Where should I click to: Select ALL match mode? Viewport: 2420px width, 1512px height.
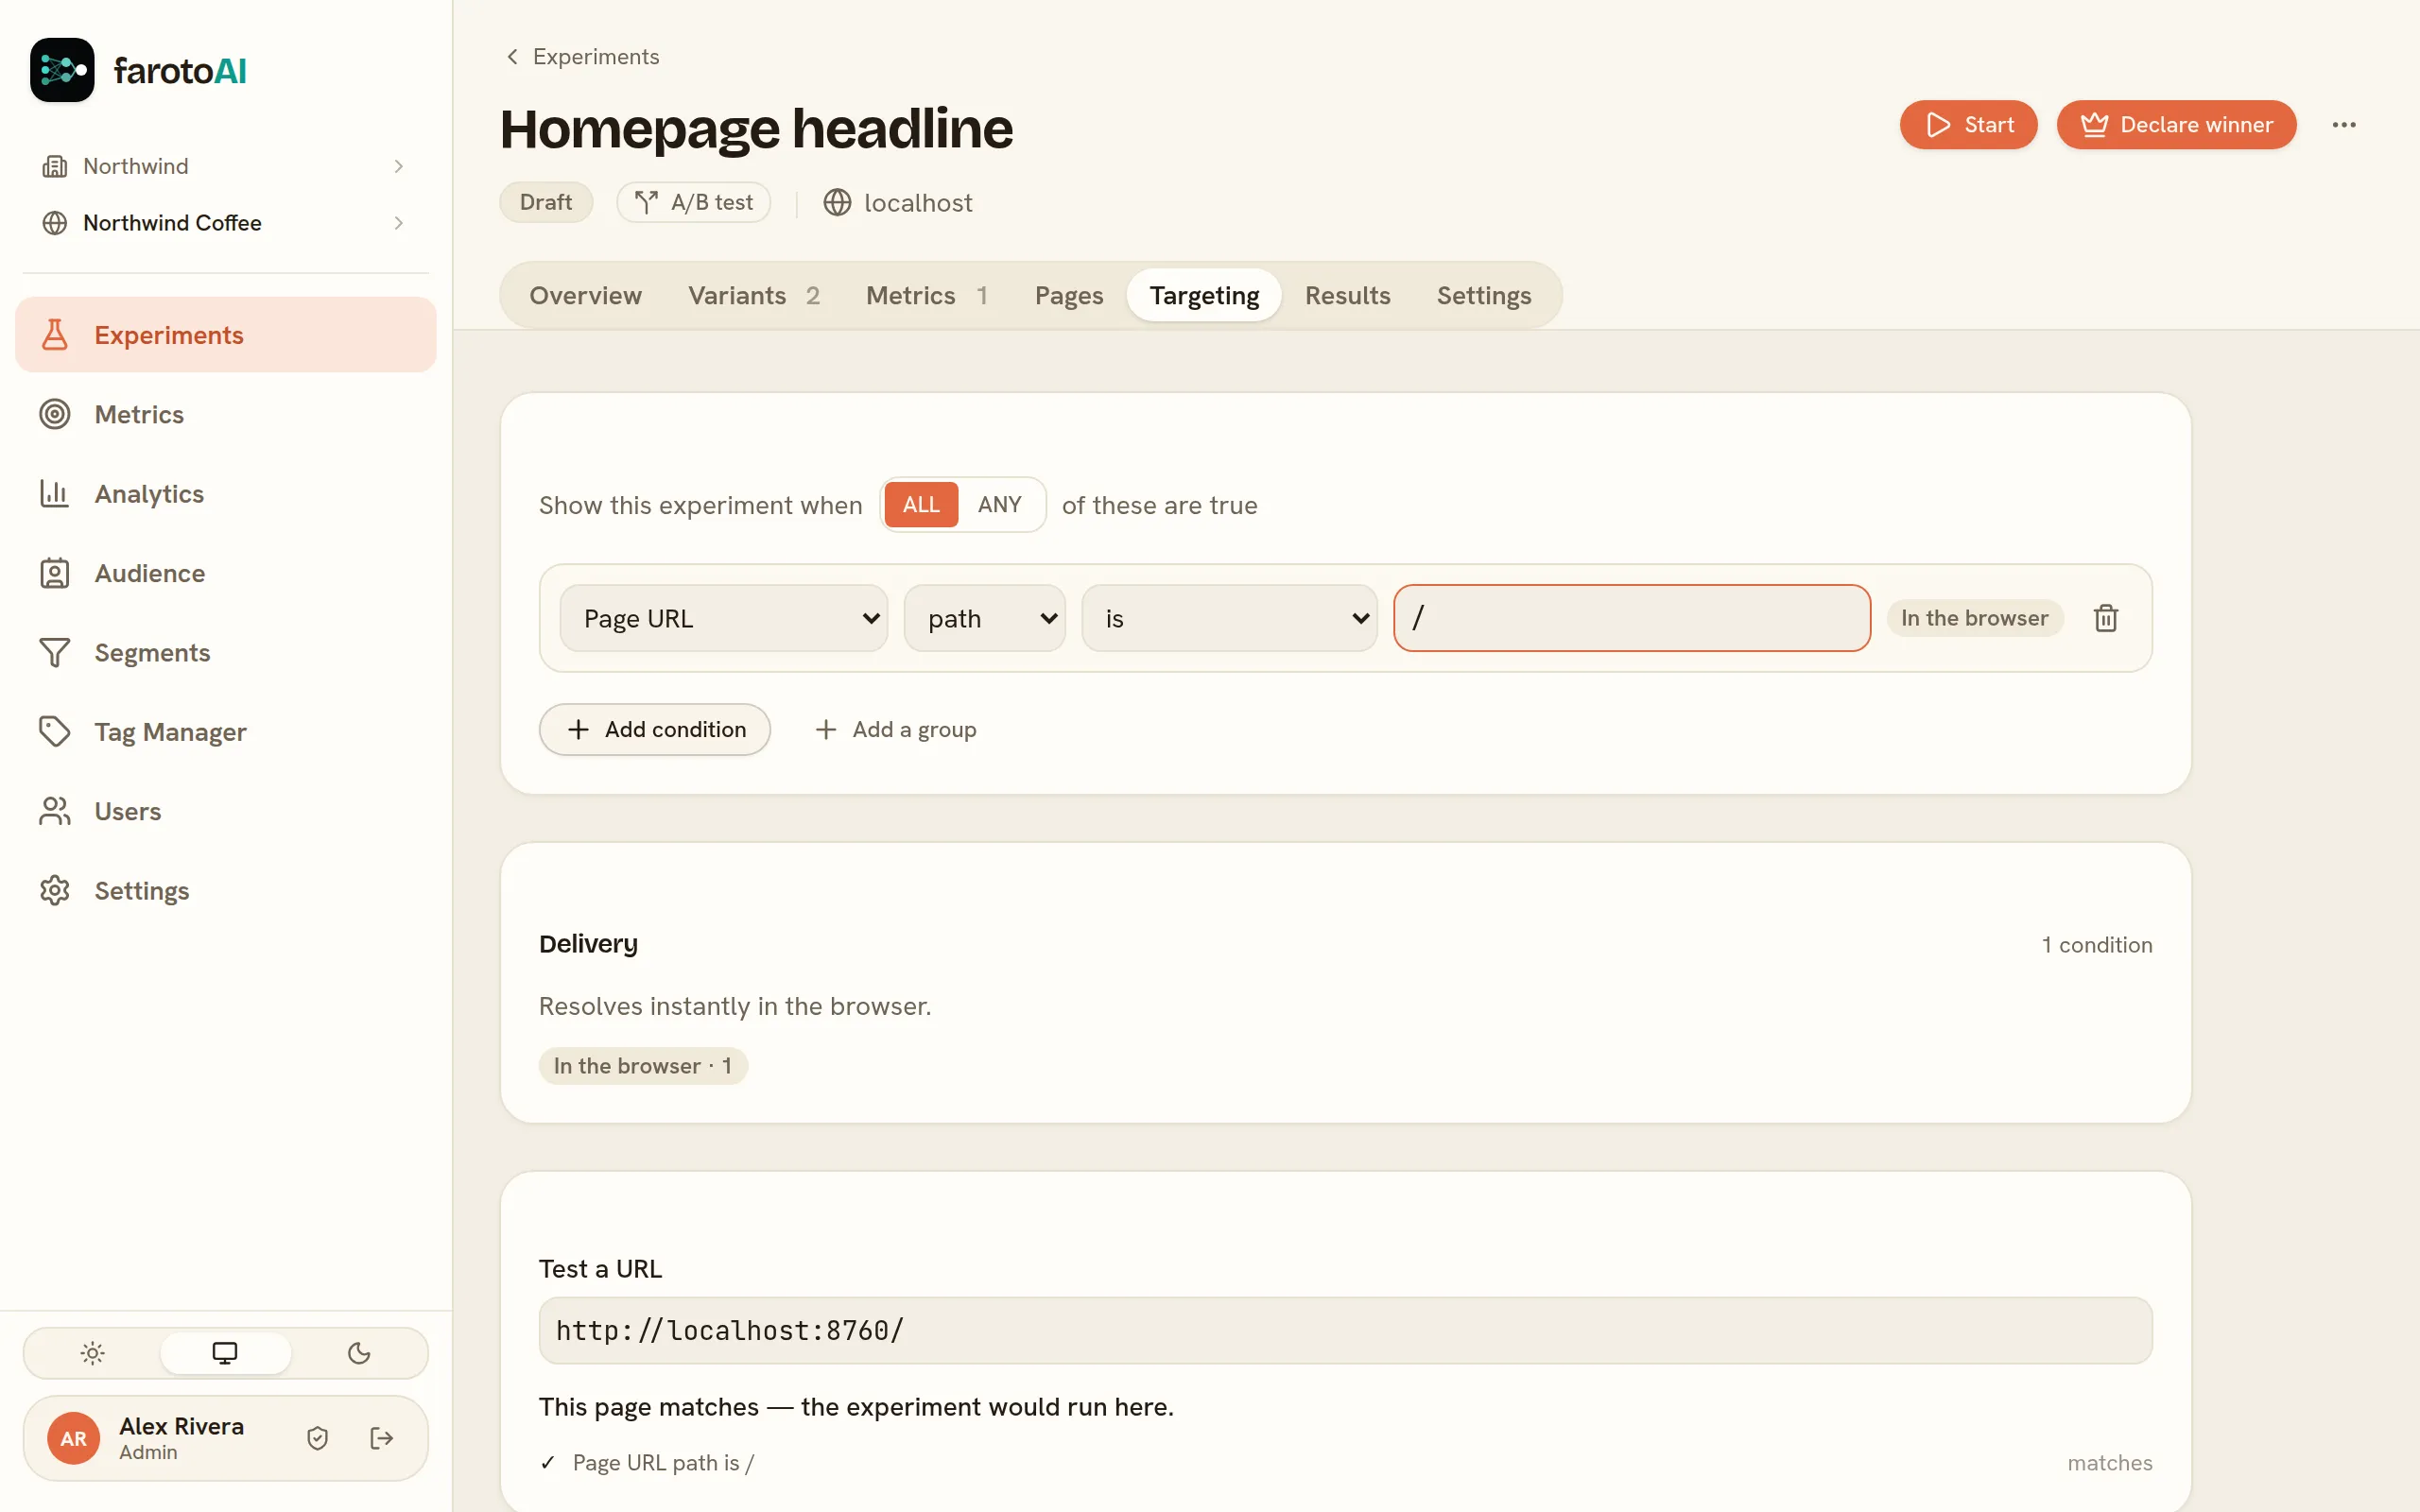coord(921,505)
